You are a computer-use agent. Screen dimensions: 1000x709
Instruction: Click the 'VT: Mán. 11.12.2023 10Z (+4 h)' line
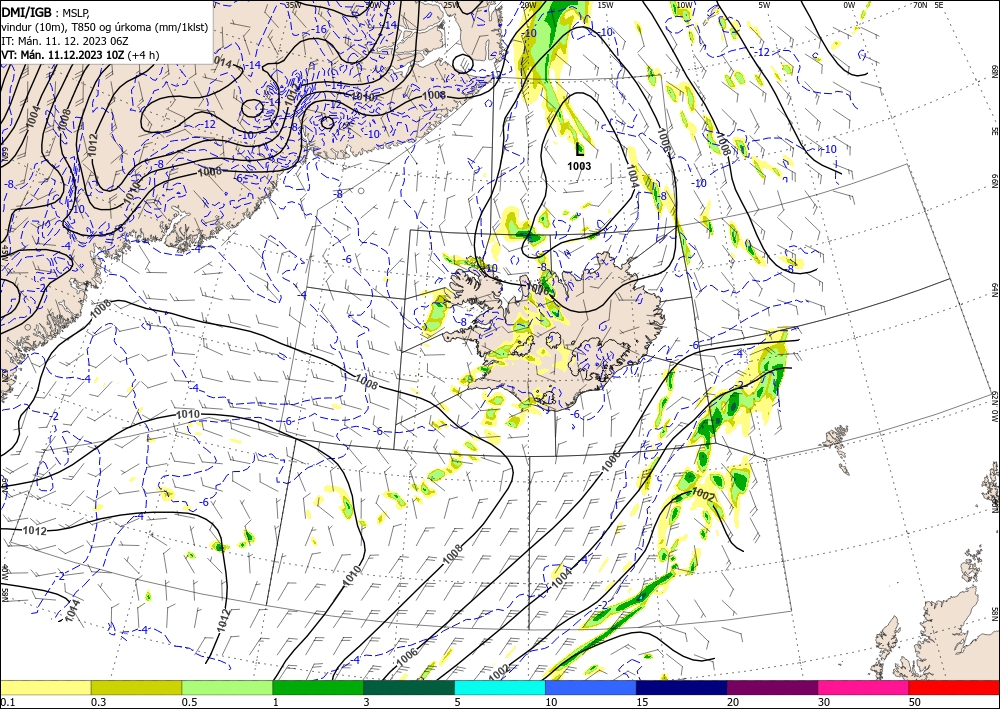coord(80,55)
